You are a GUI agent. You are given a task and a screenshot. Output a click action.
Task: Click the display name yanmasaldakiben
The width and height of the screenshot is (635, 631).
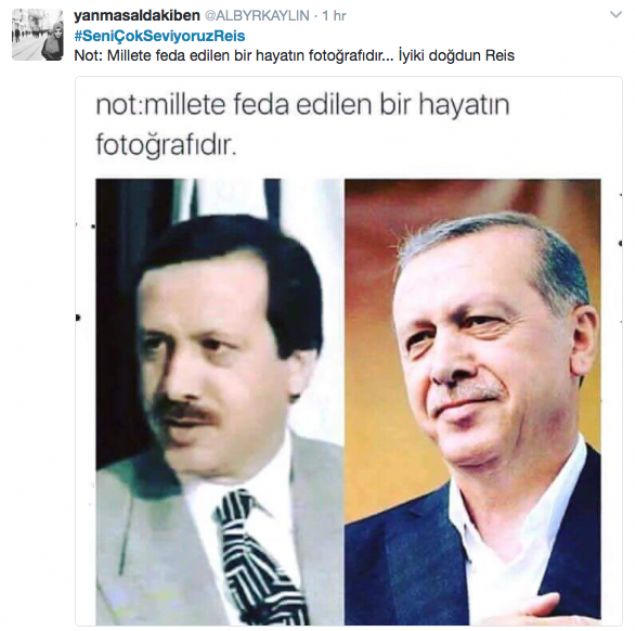tap(137, 15)
